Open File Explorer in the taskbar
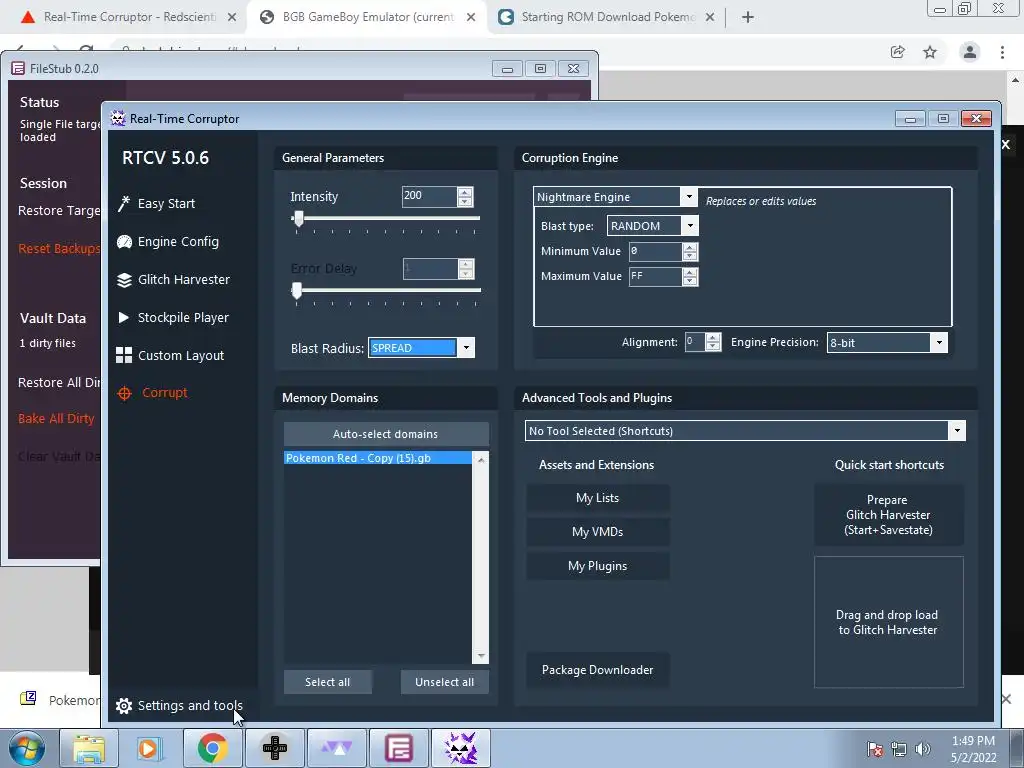 (x=88, y=748)
